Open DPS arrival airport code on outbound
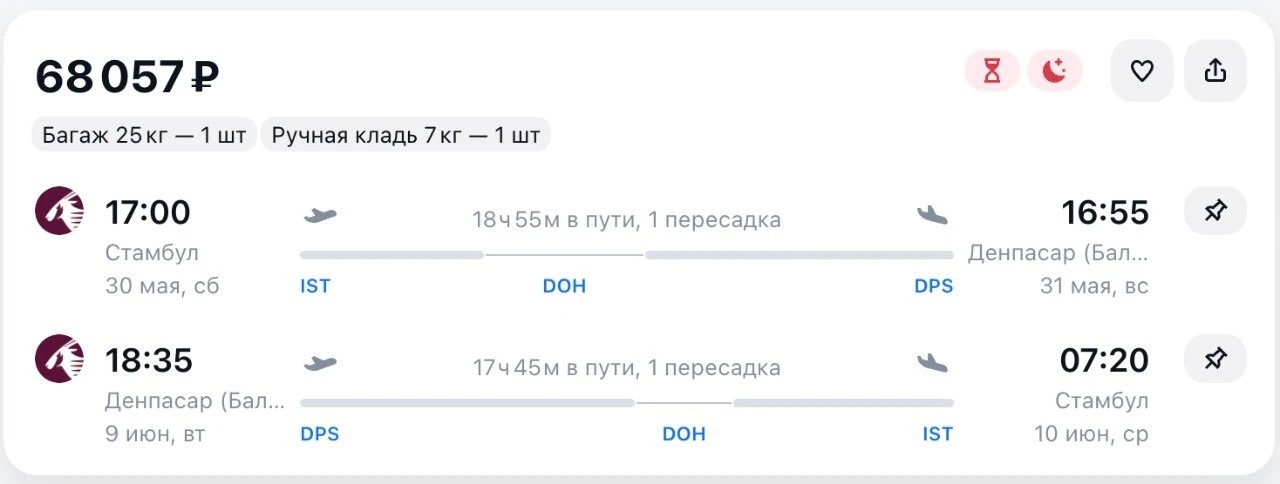The width and height of the screenshot is (1280, 484). point(933,286)
